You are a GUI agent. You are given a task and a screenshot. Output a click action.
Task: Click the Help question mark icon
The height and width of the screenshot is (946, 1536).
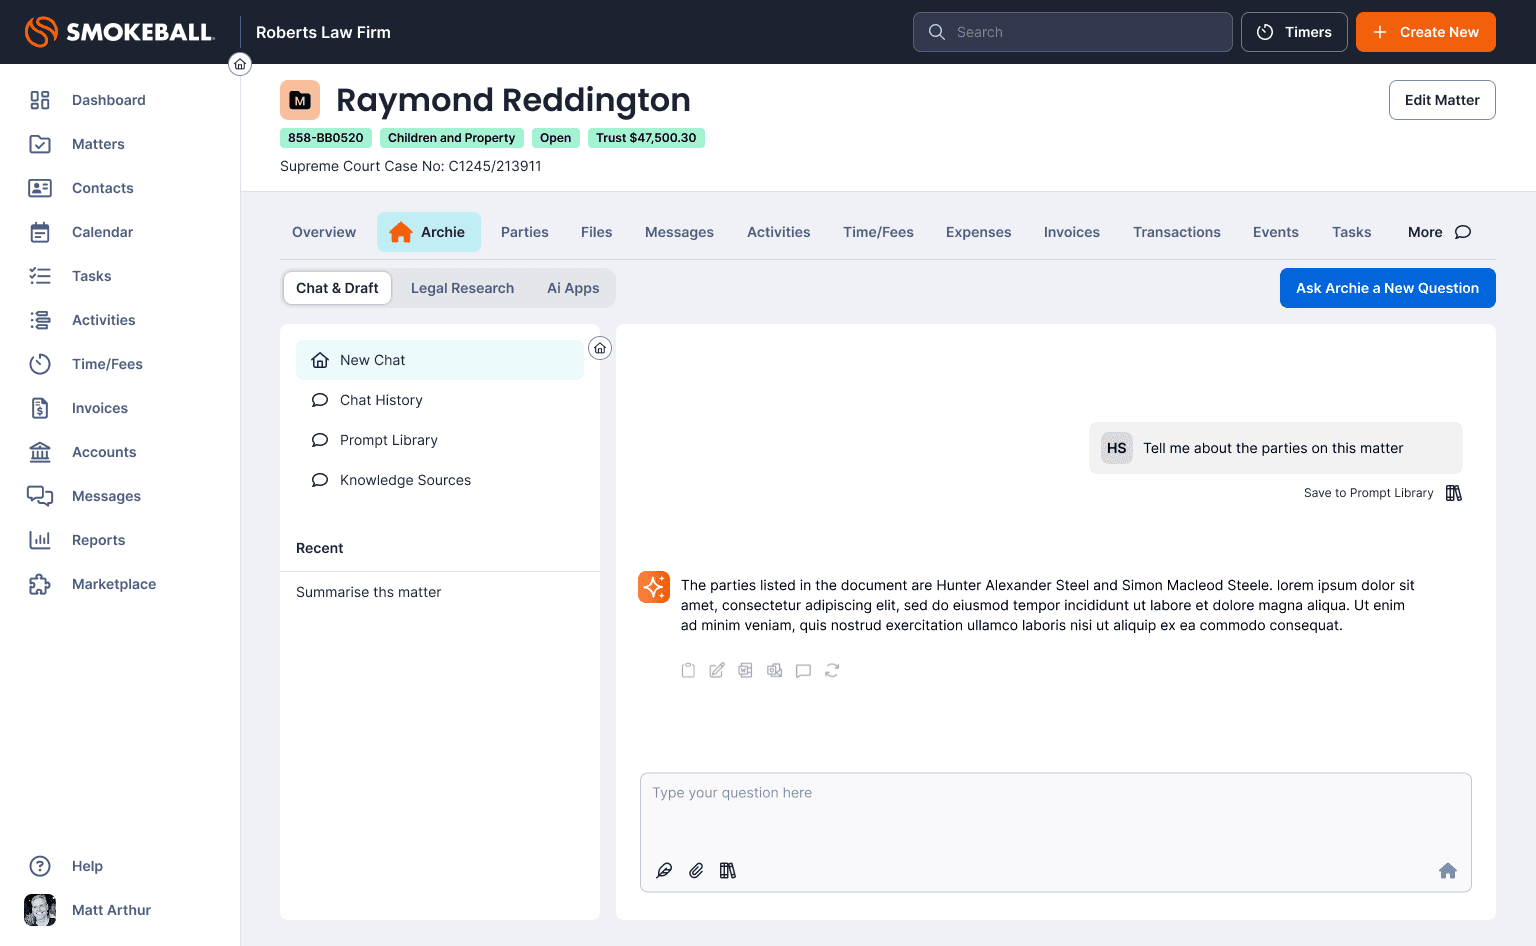click(x=40, y=866)
